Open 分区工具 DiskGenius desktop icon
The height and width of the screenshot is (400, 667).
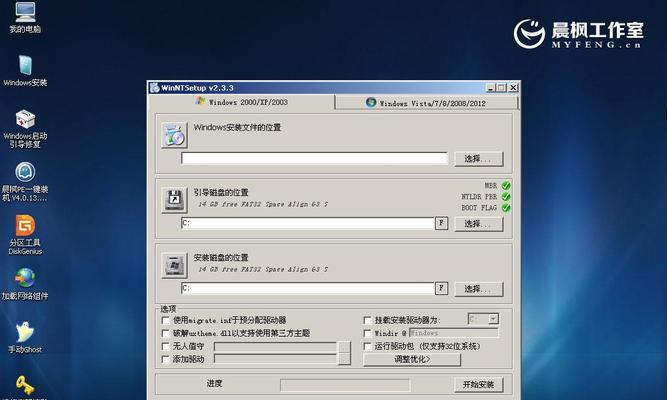click(25, 235)
